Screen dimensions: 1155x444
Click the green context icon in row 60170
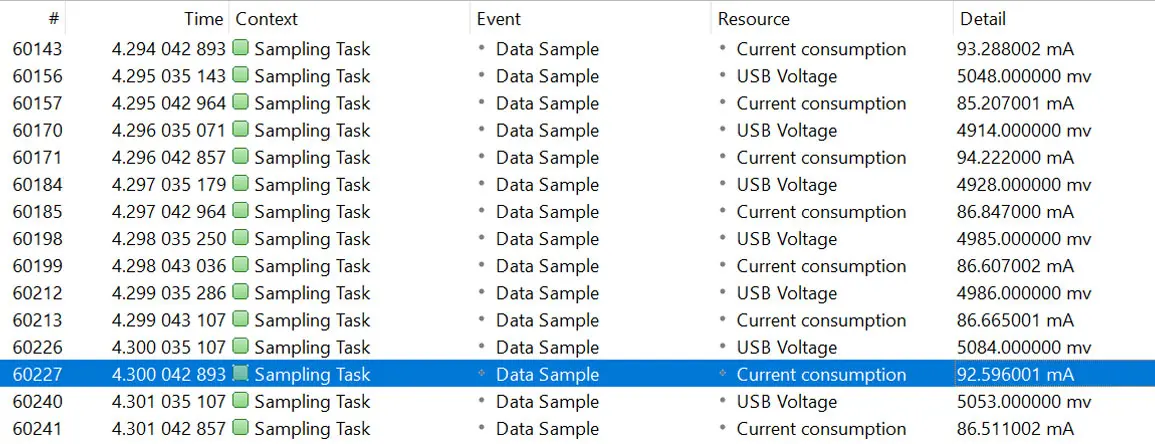click(241, 130)
